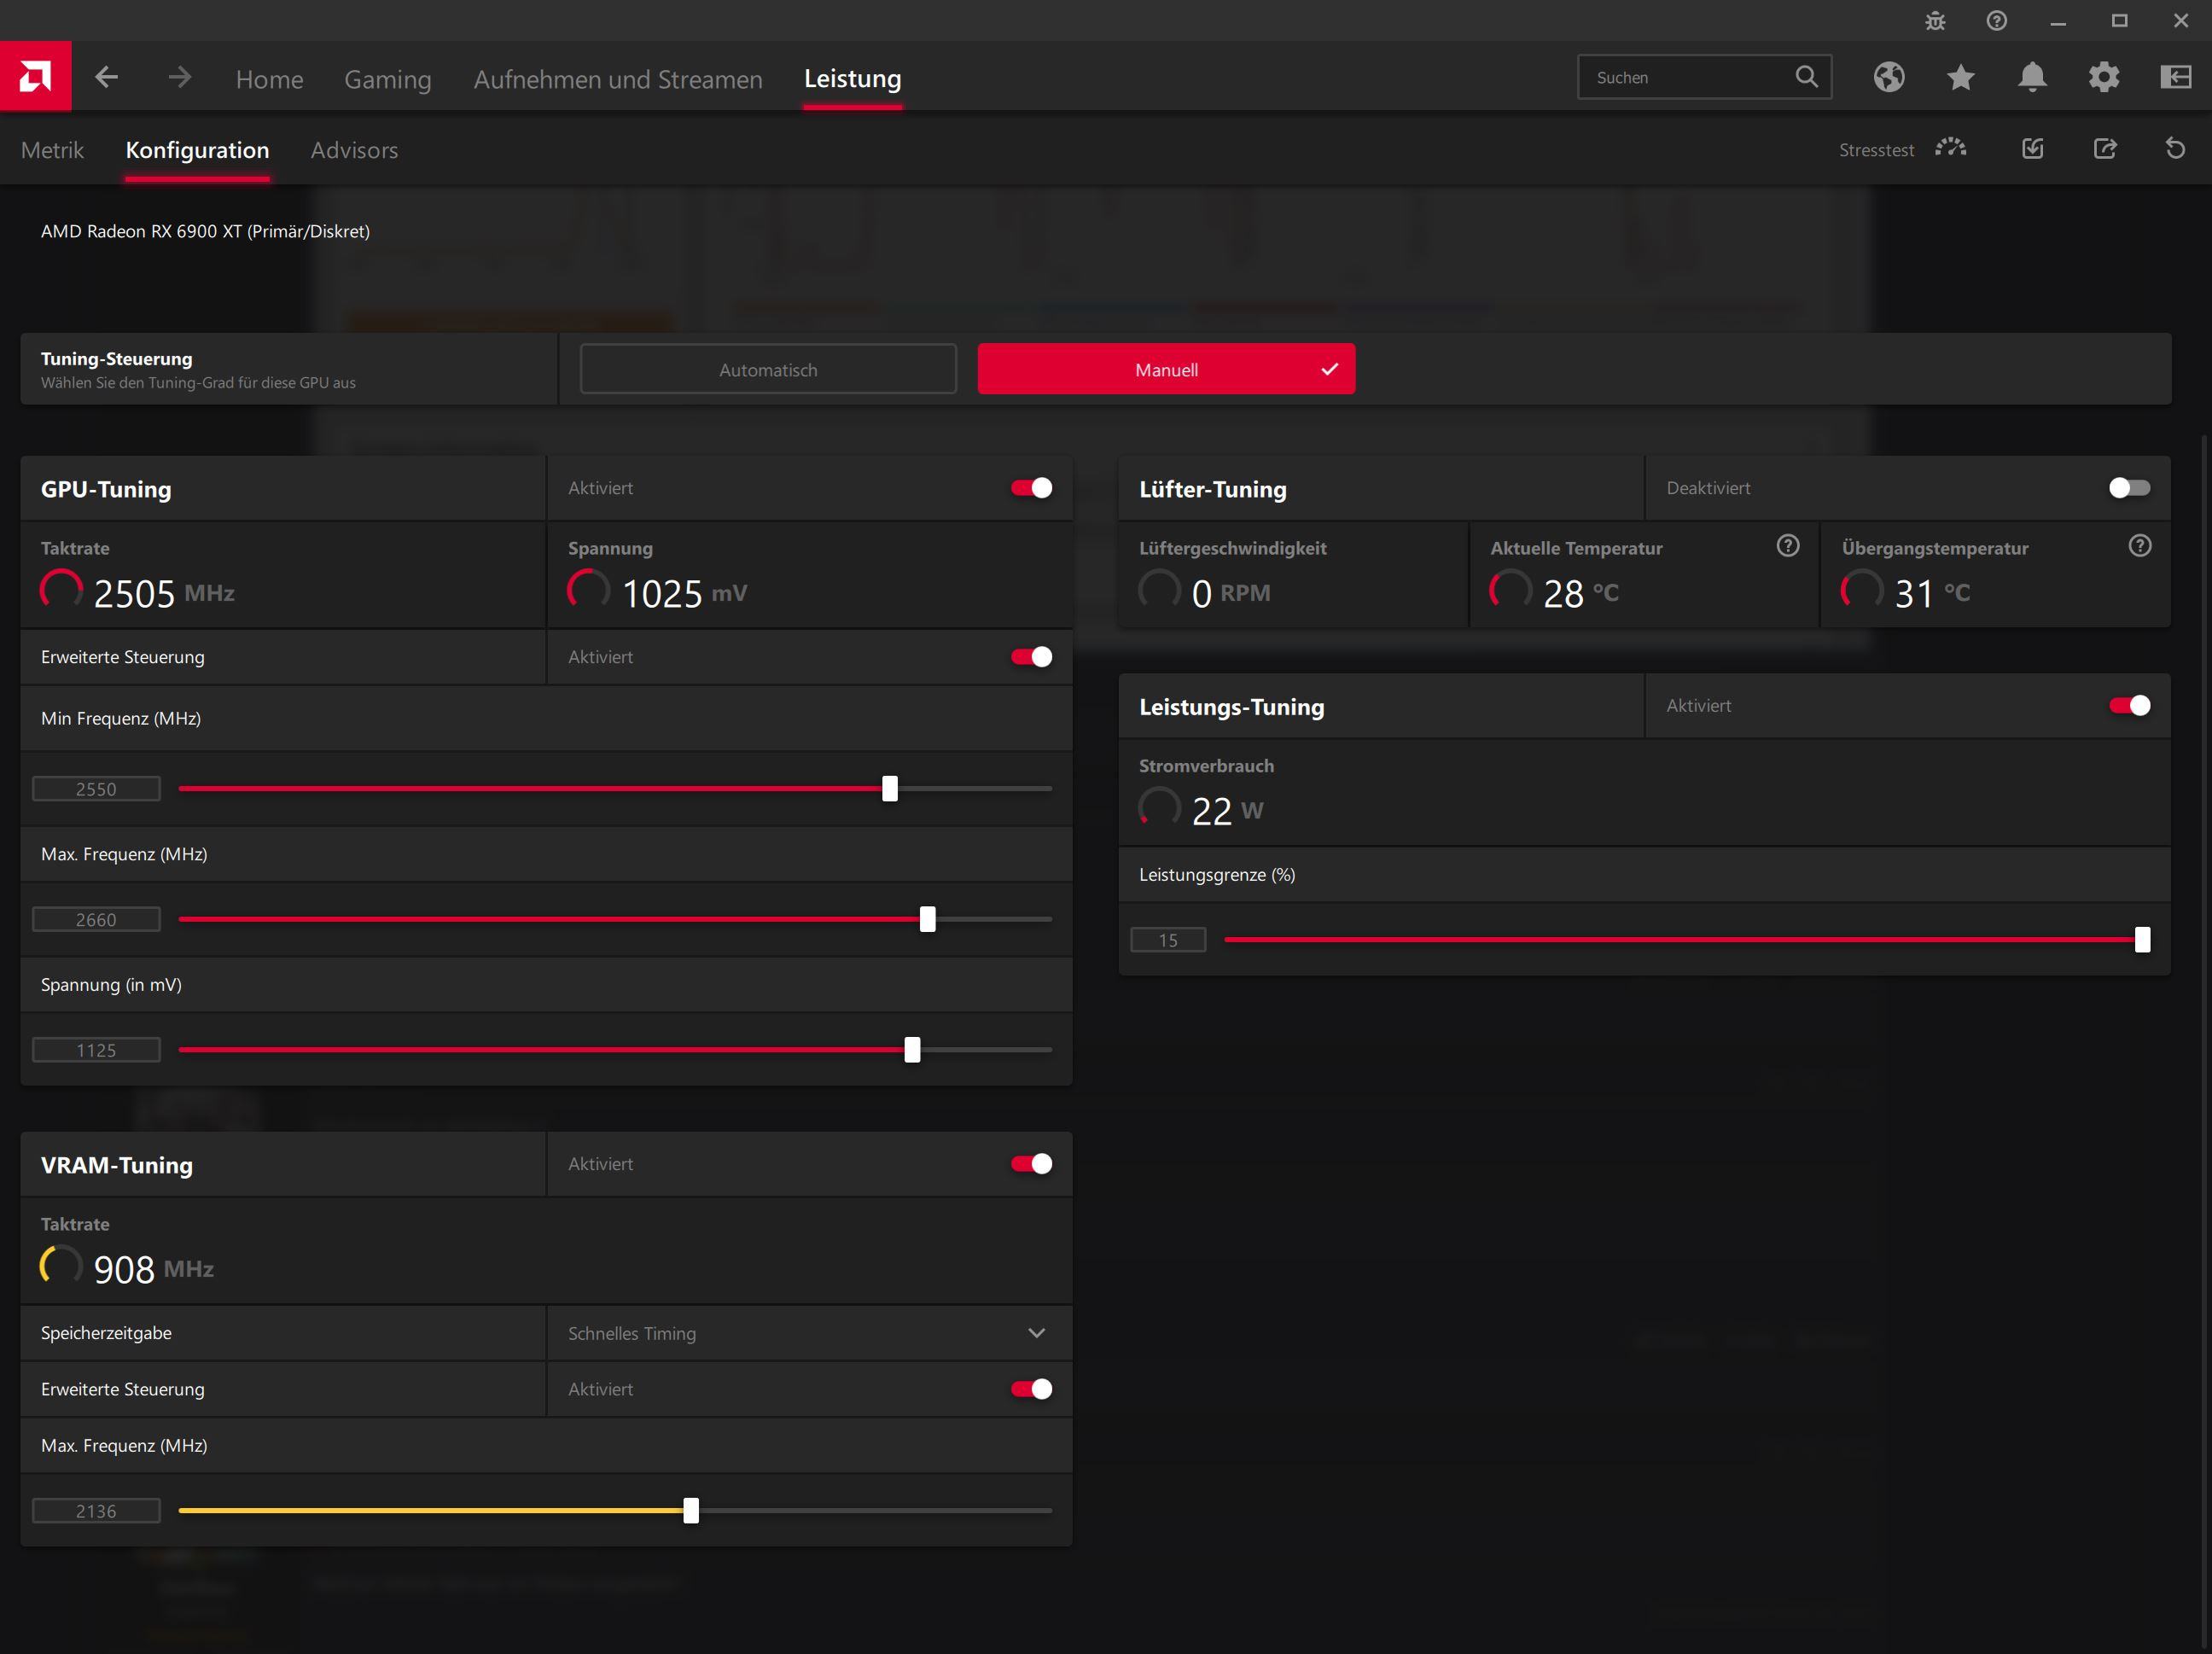Click Spannung (in mV) slider handle

[912, 1050]
